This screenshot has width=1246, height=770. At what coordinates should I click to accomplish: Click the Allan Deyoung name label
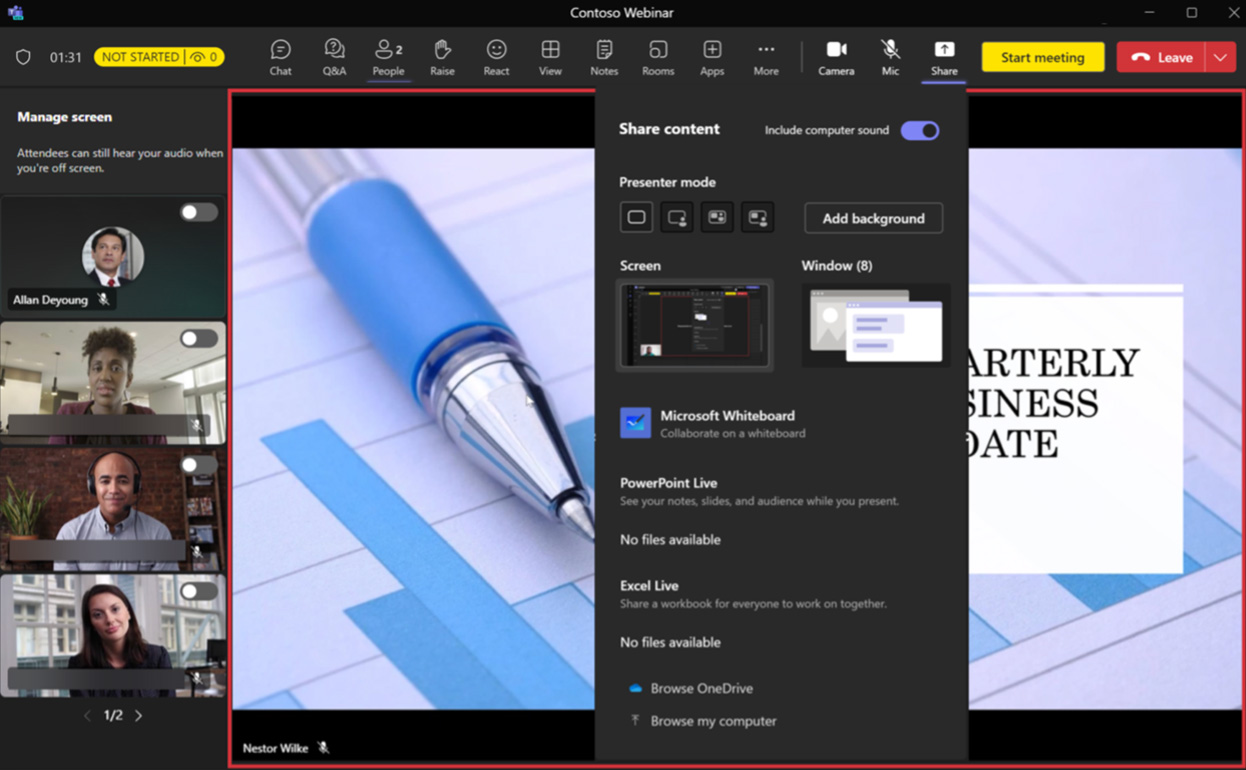coord(50,300)
